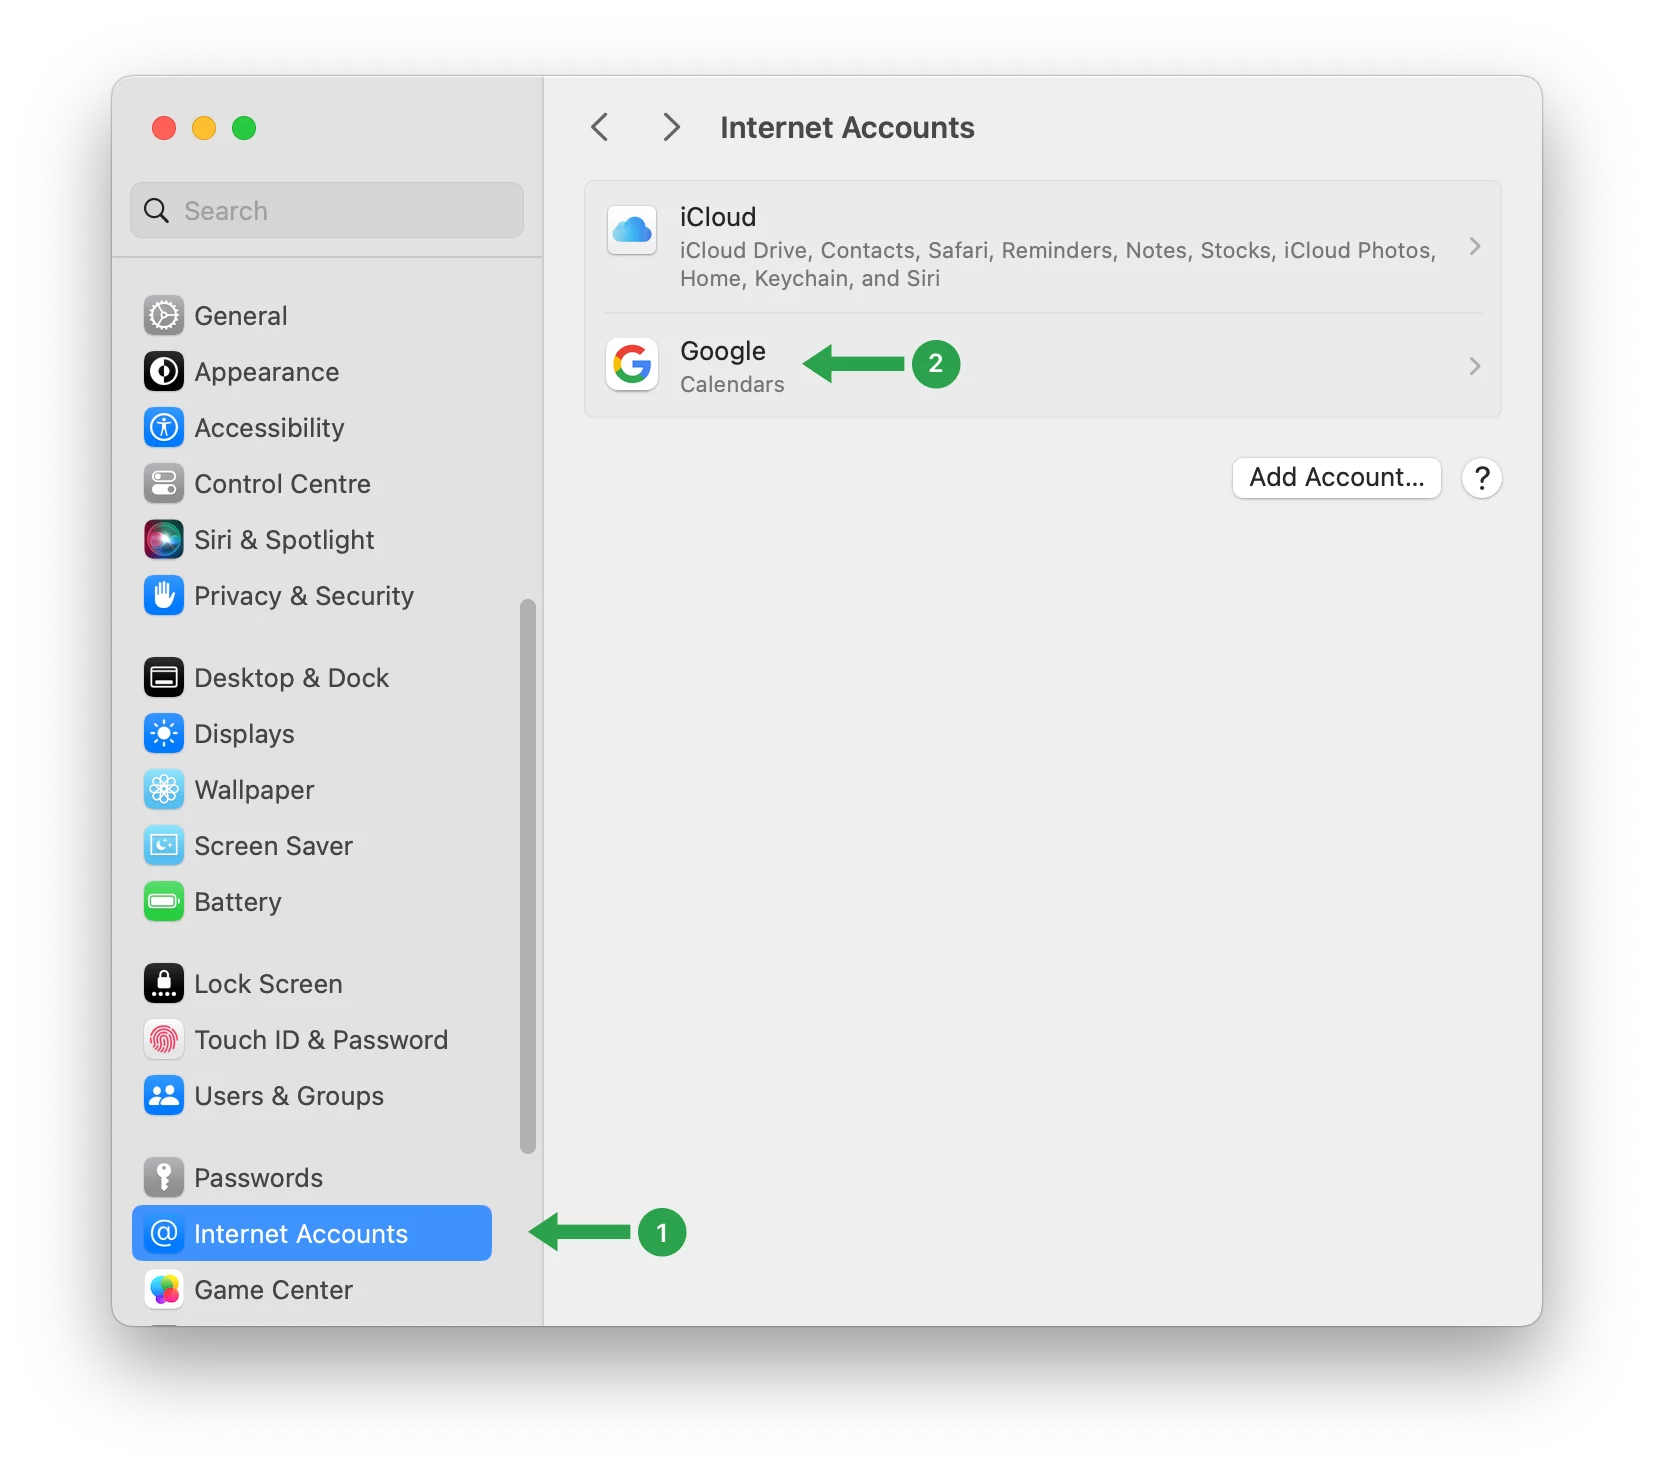Open Control Centre settings pane
1654x1474 pixels.
pyautogui.click(x=282, y=484)
